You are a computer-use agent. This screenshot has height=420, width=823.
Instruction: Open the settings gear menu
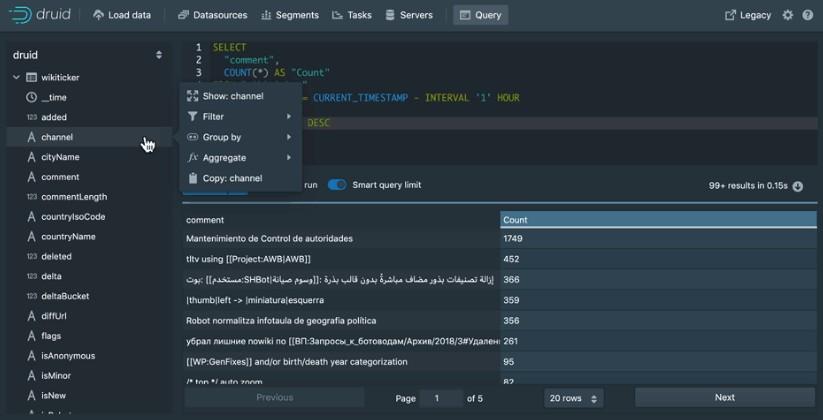pos(788,15)
